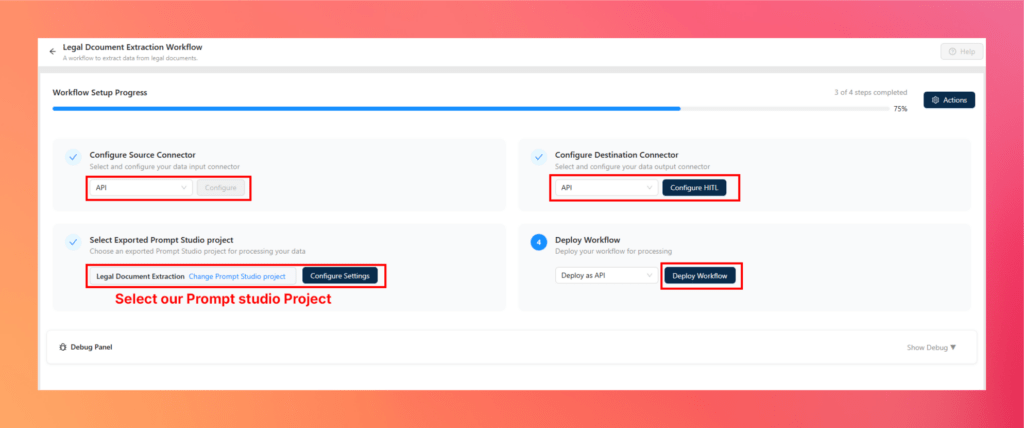Click Change Prompt Studio project link
Screen dimensions: 1024x428
point(237,276)
